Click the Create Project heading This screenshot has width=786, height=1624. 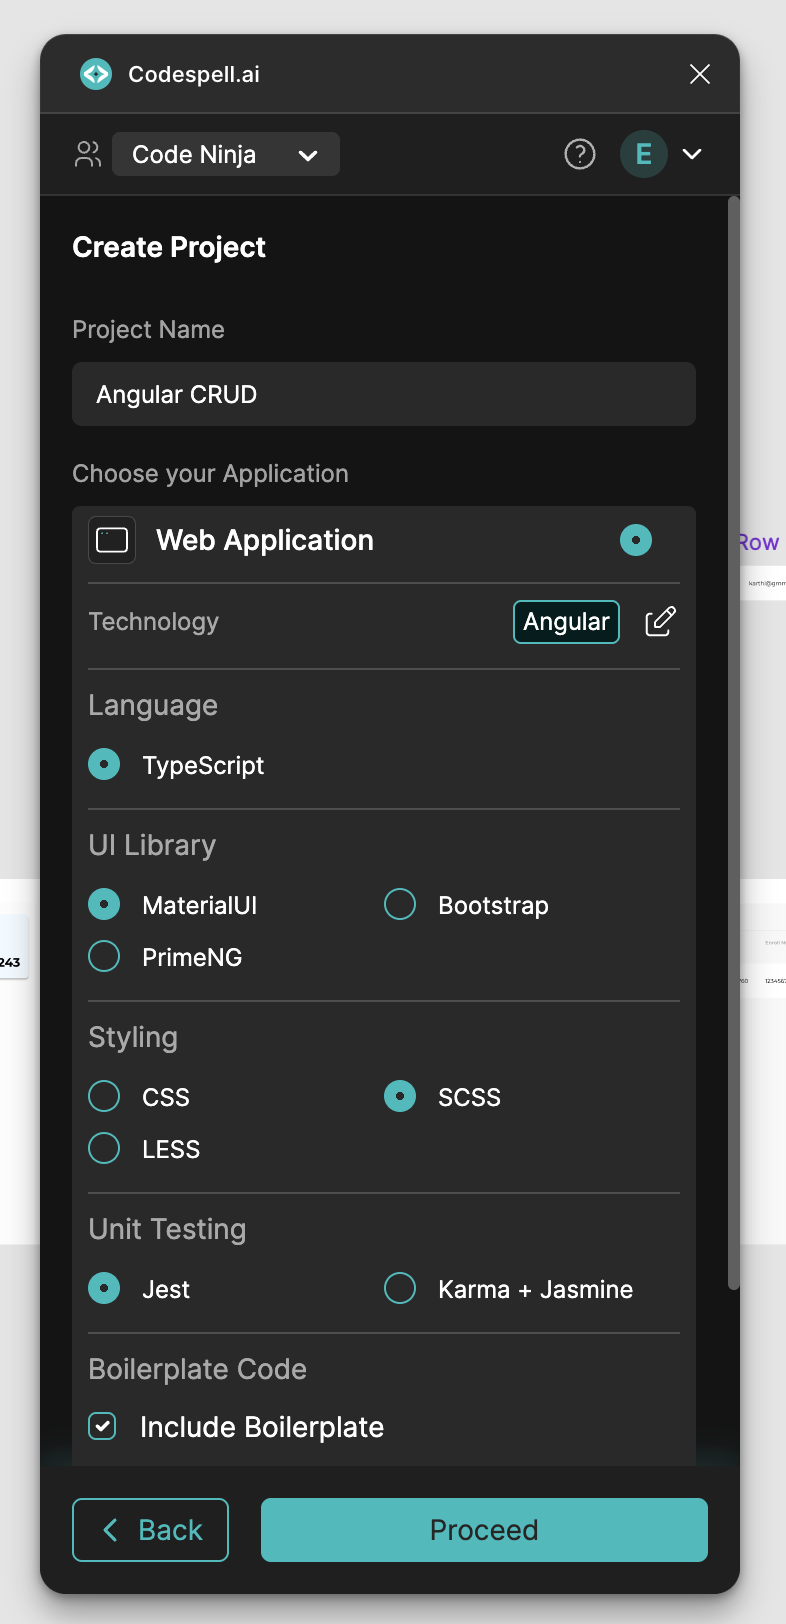point(169,247)
